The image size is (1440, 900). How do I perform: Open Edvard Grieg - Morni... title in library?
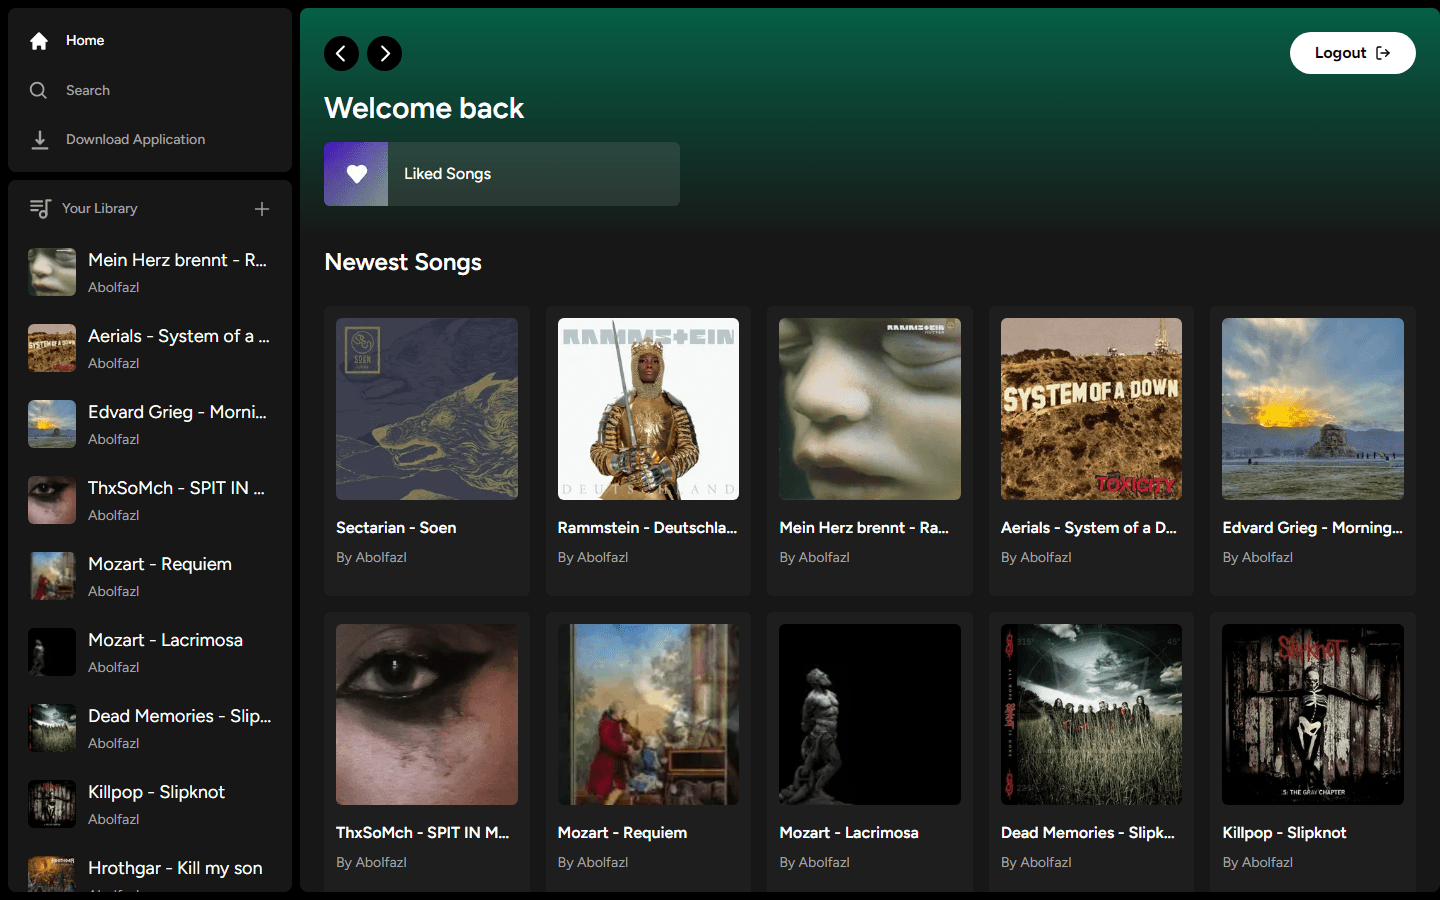(x=177, y=412)
